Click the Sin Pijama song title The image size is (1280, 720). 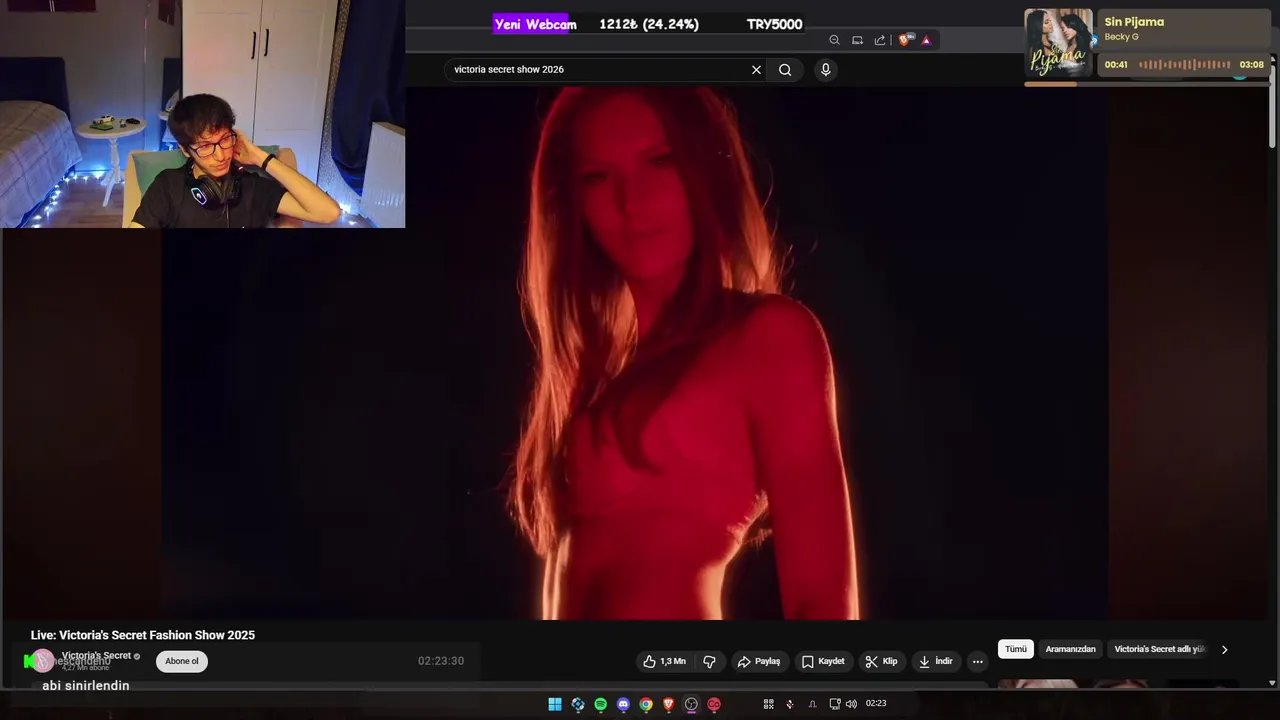[1134, 22]
